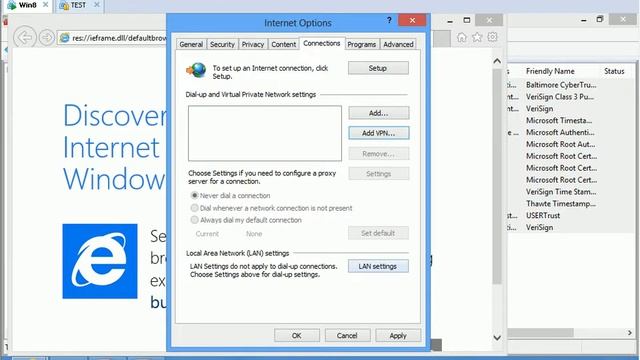
Task: Click the browser Back arrow button
Action: [24, 38]
